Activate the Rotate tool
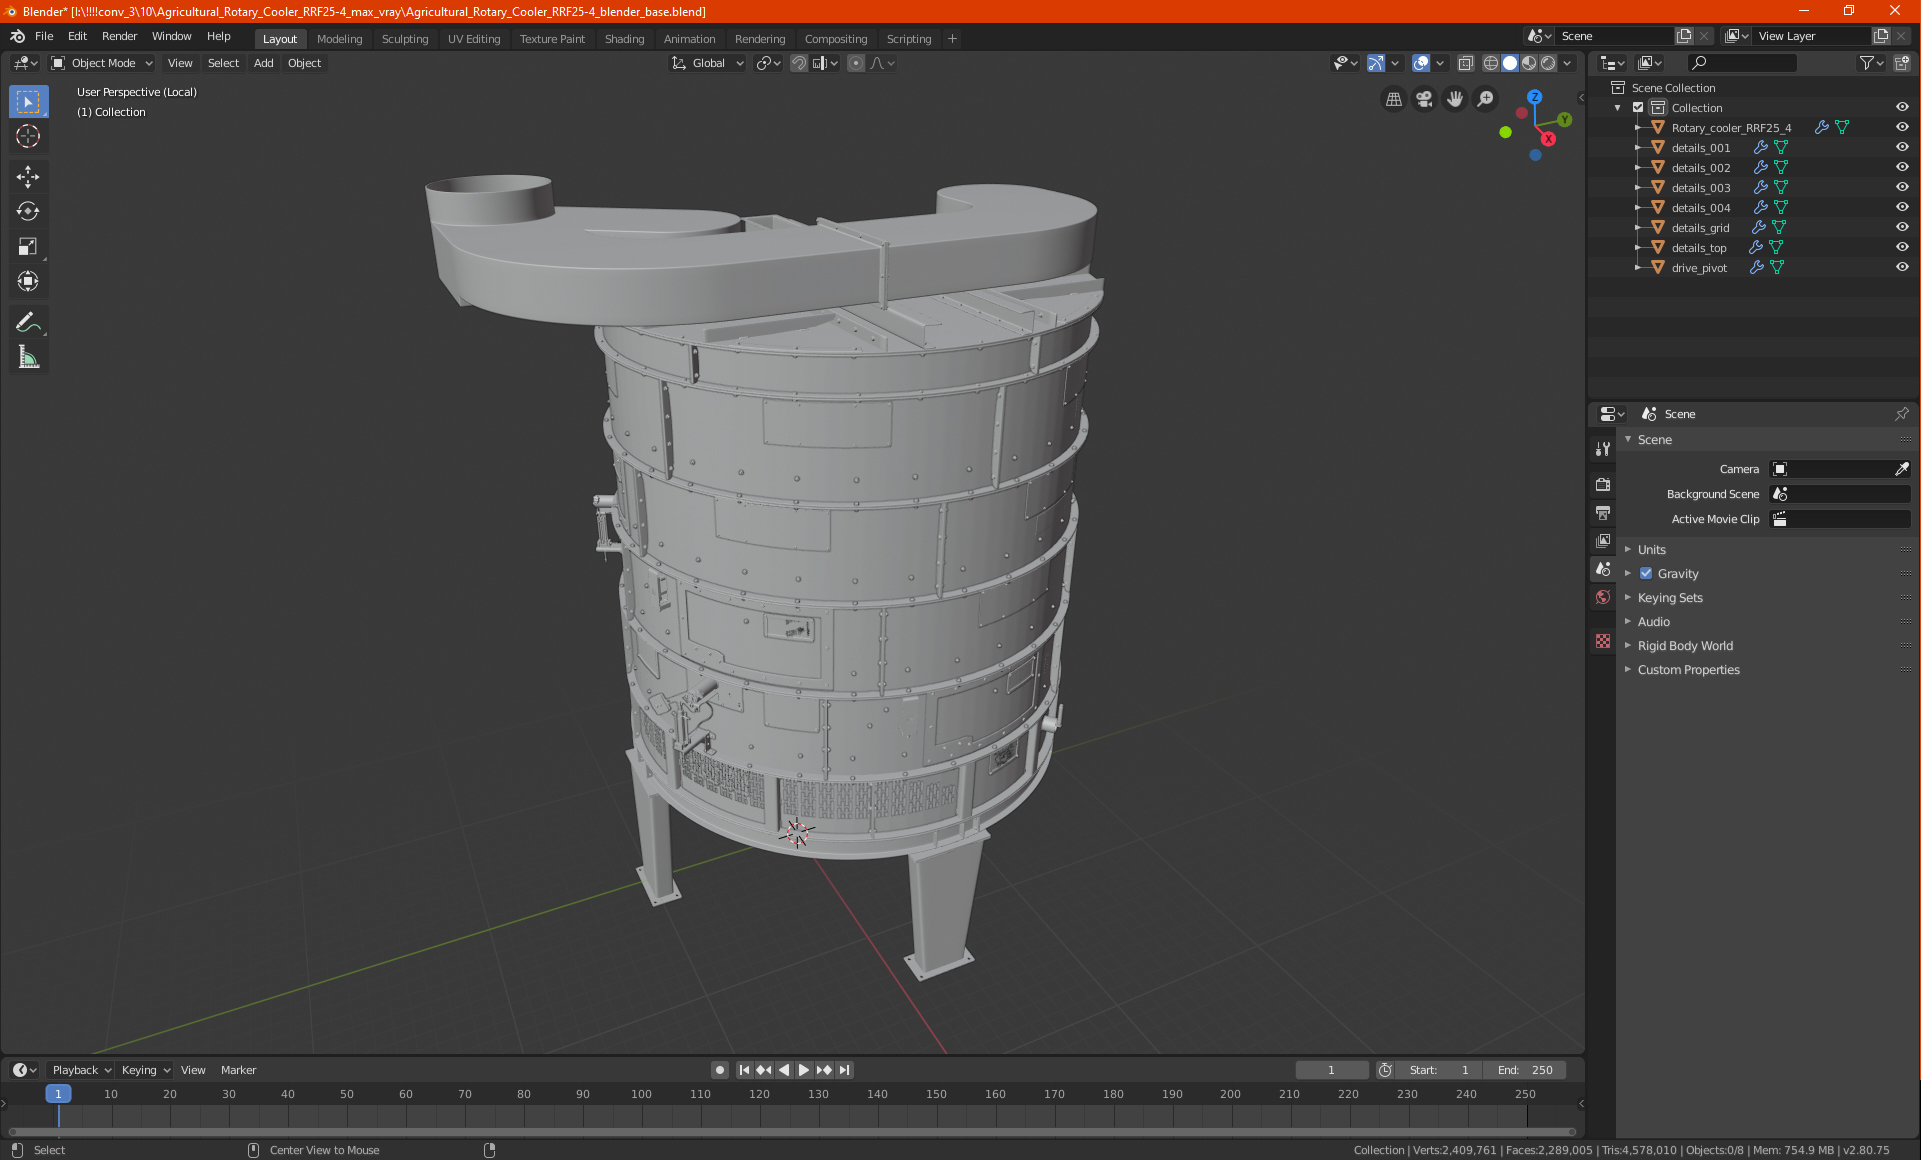Image resolution: width=1921 pixels, height=1160 pixels. (28, 211)
